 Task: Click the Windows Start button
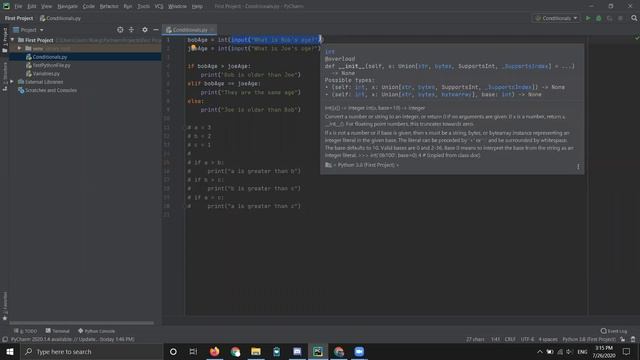[10, 351]
